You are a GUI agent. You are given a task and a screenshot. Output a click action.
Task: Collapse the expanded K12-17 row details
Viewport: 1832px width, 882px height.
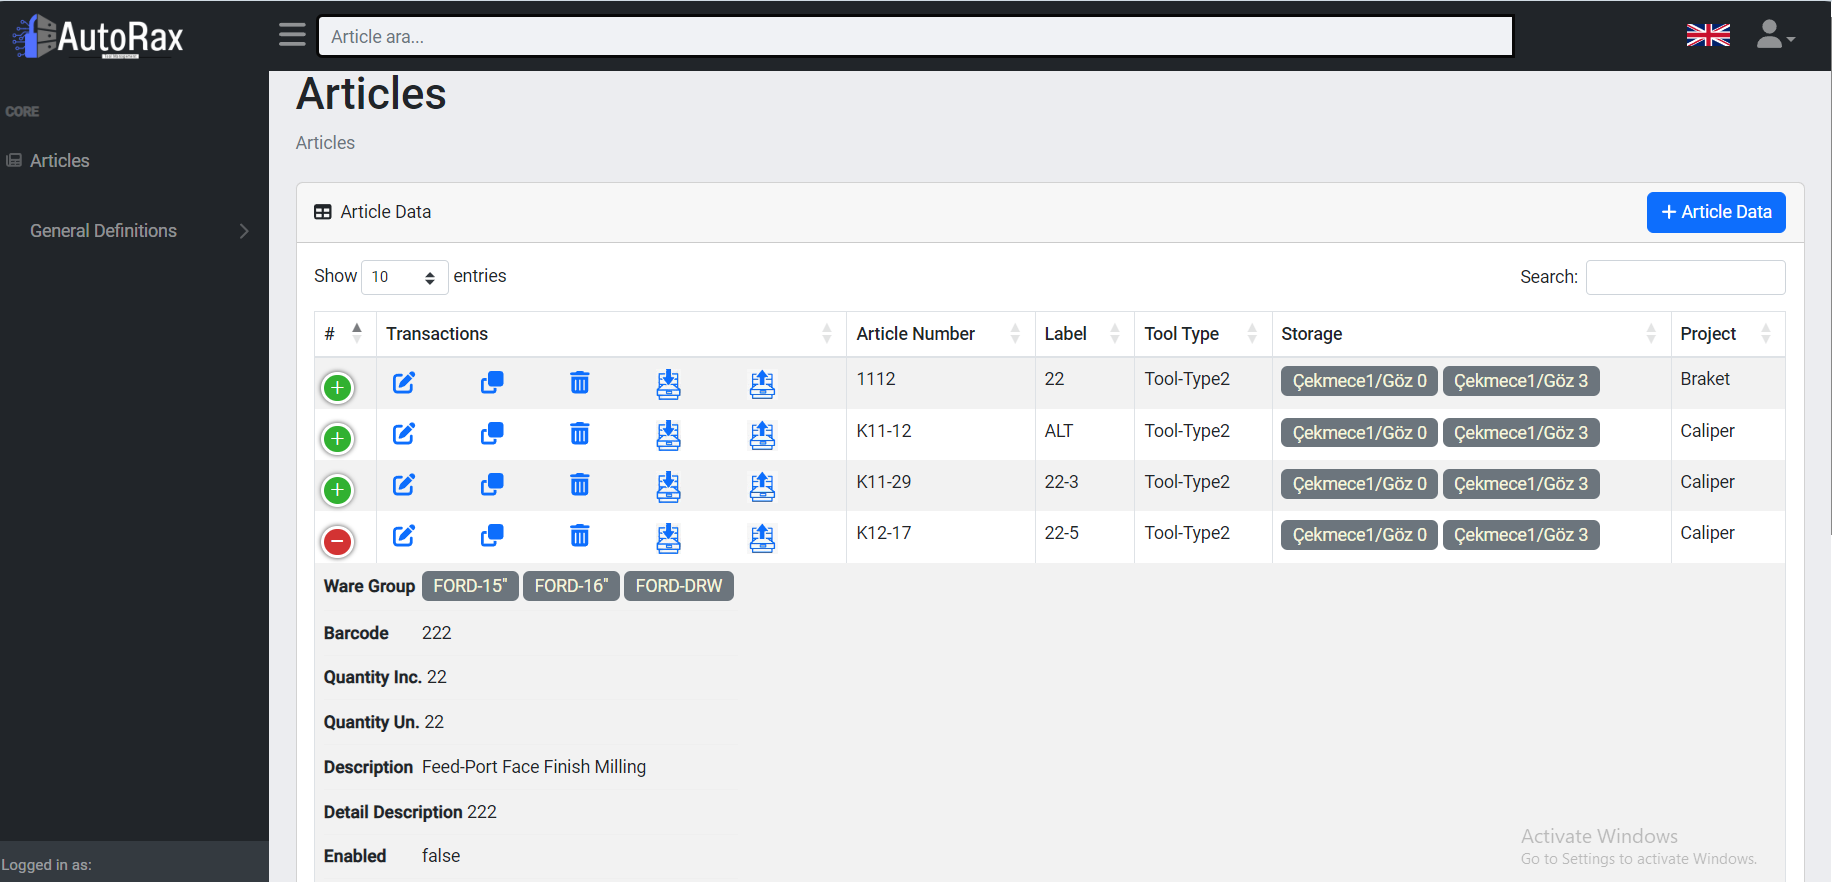(x=338, y=542)
